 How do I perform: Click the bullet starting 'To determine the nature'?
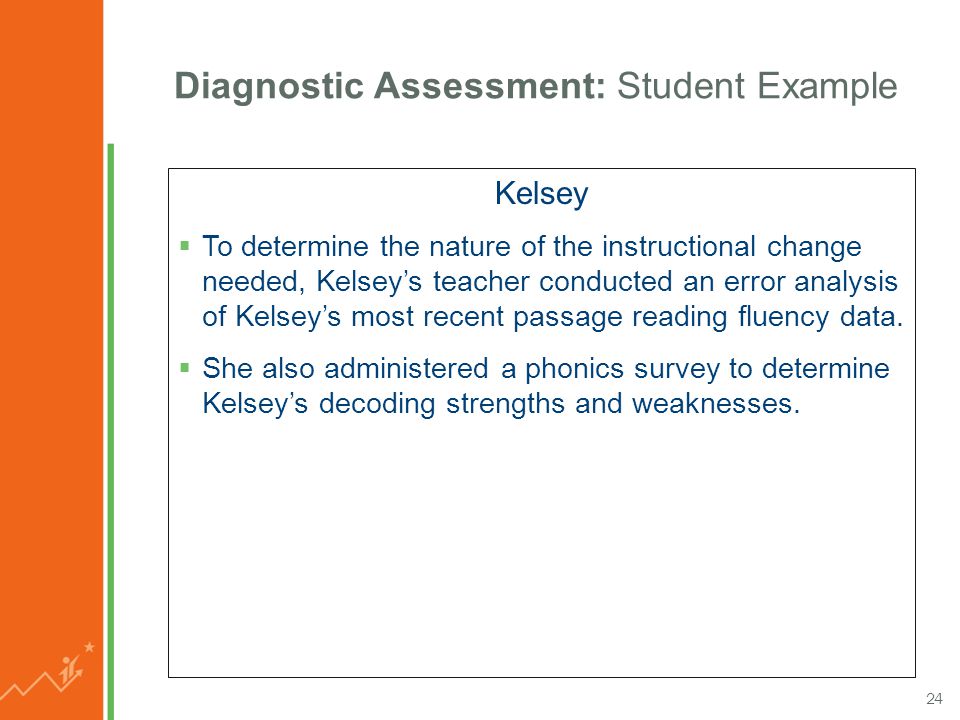pyautogui.click(x=552, y=282)
